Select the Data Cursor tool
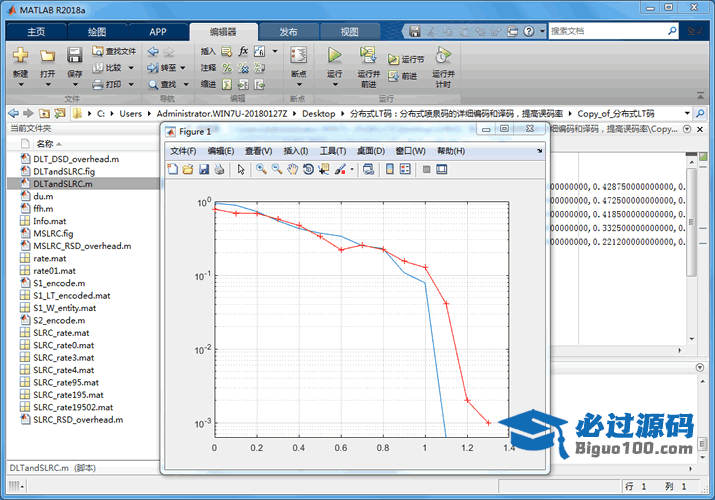Viewport: 715px width, 500px height. 324,170
